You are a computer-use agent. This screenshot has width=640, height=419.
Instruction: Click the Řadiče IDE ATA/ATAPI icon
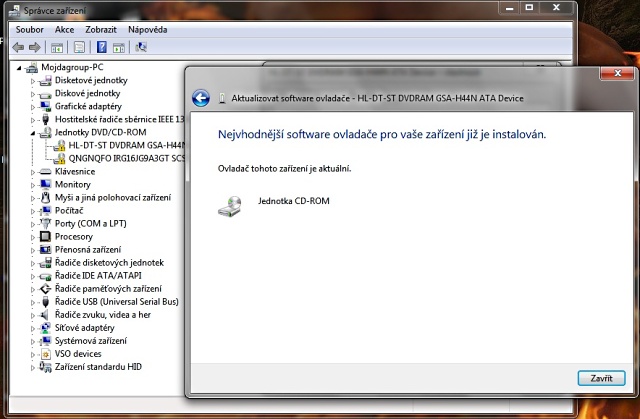click(x=45, y=276)
